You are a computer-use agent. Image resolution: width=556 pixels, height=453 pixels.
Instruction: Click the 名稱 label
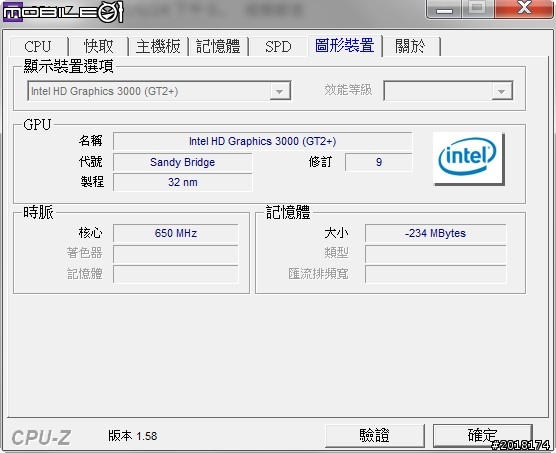pos(90,141)
